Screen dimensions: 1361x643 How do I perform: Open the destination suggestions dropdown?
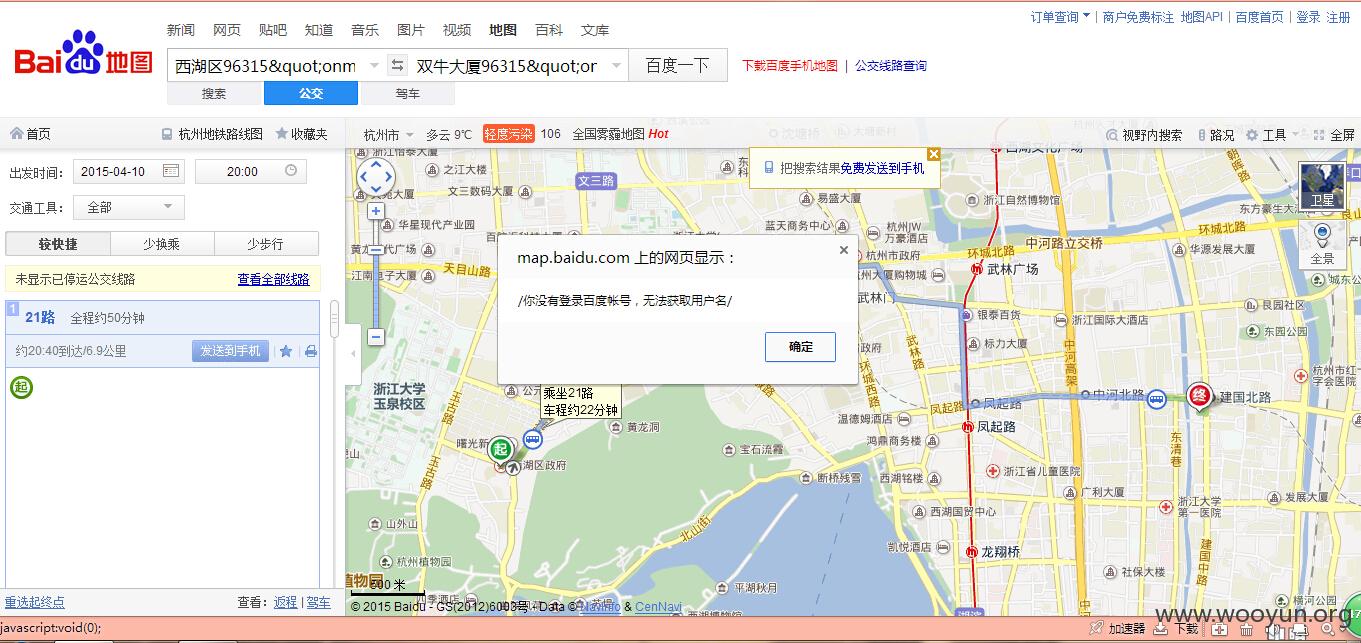coord(617,65)
